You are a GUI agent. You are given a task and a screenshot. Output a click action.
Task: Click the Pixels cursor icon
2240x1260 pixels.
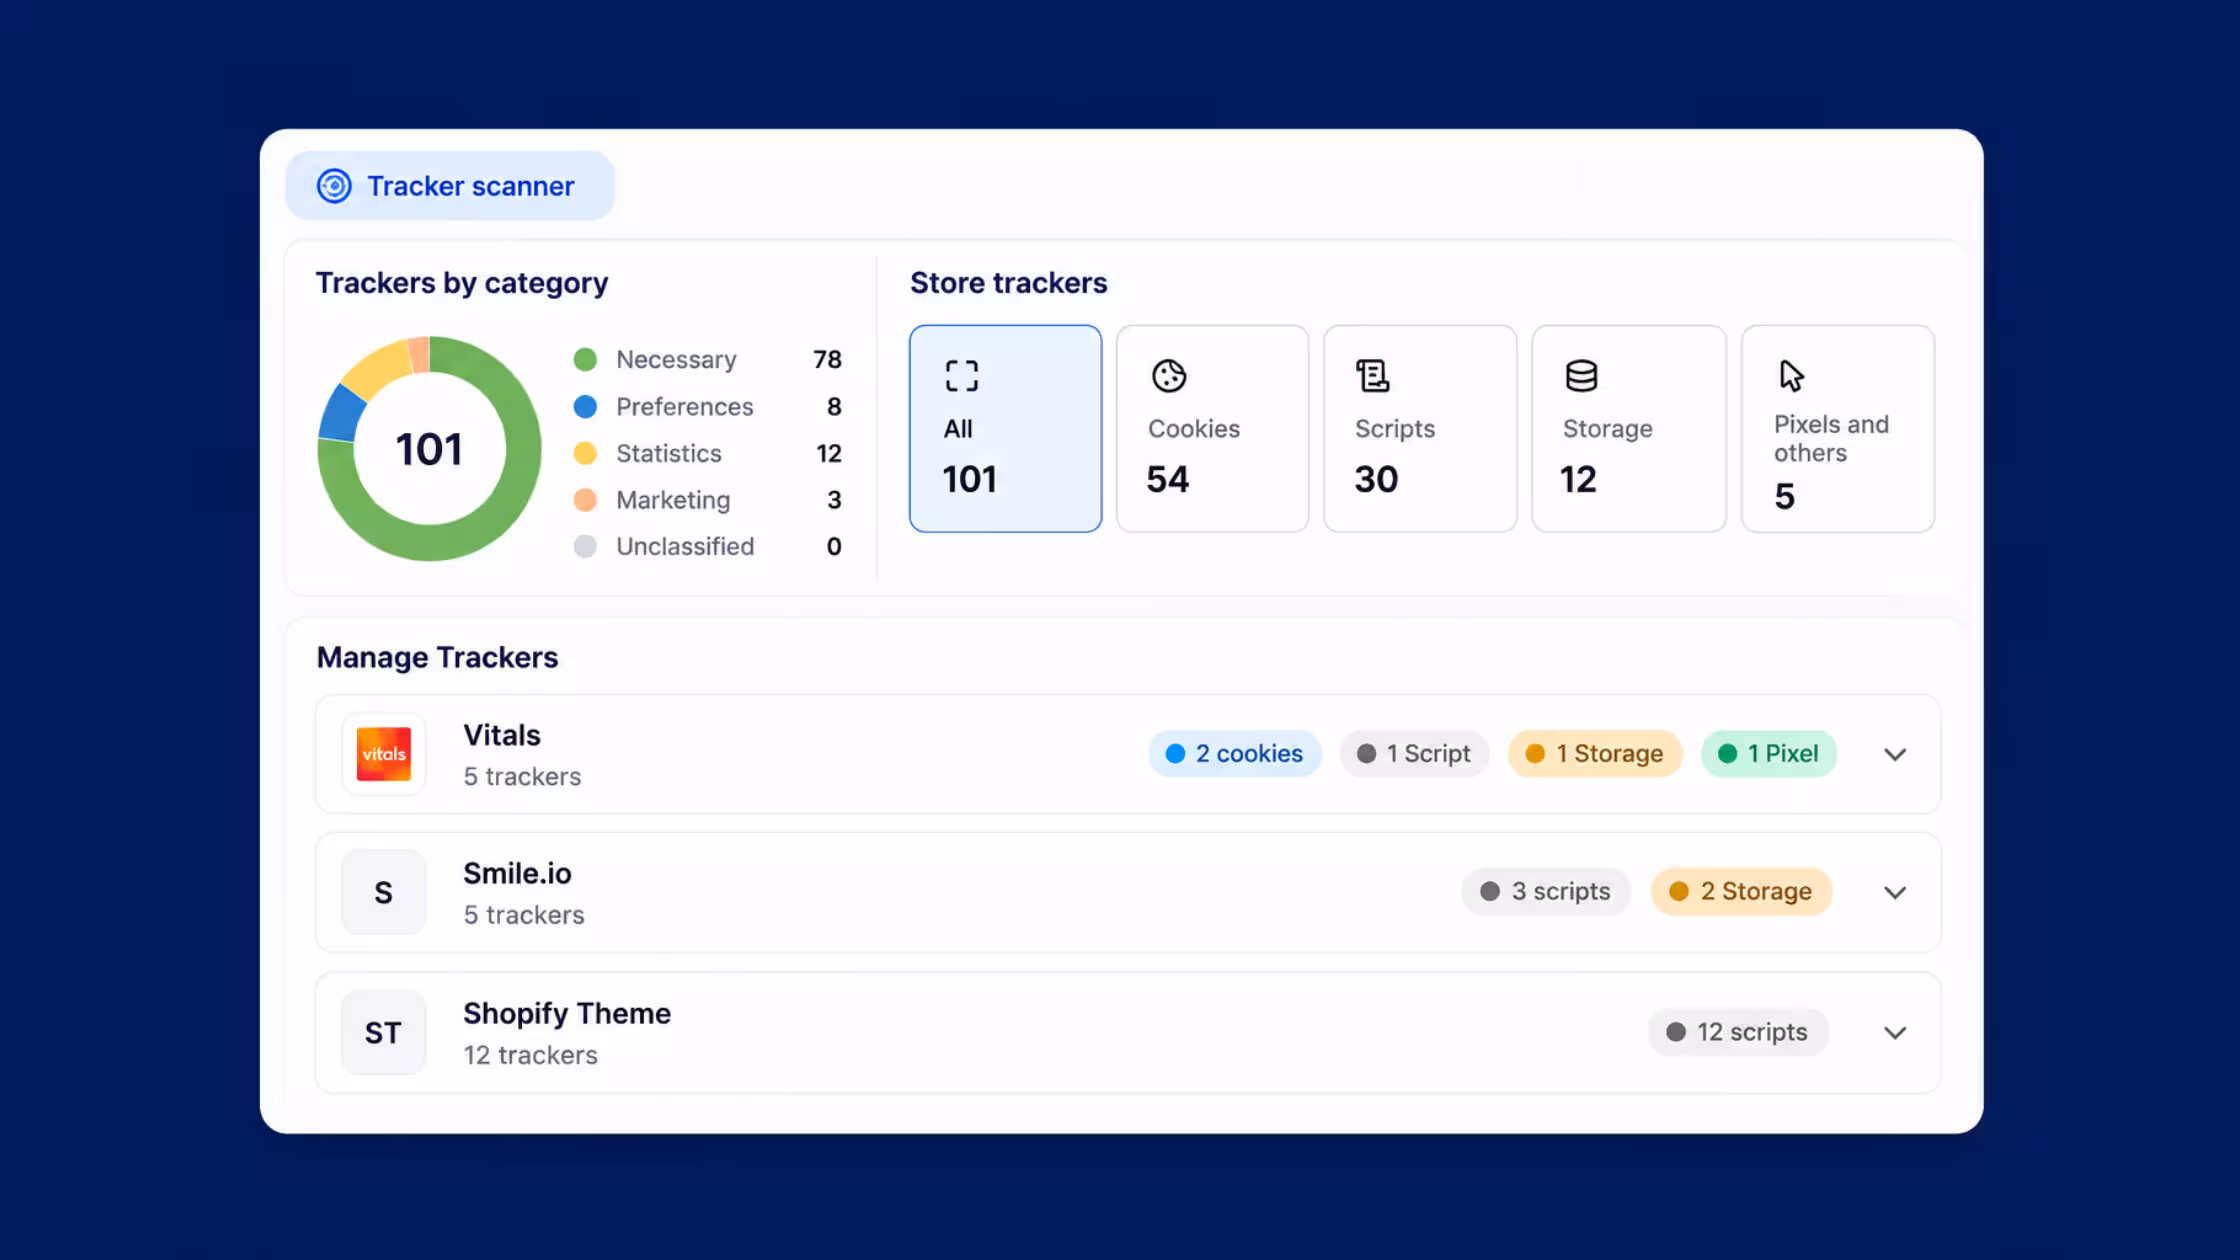tap(1791, 376)
